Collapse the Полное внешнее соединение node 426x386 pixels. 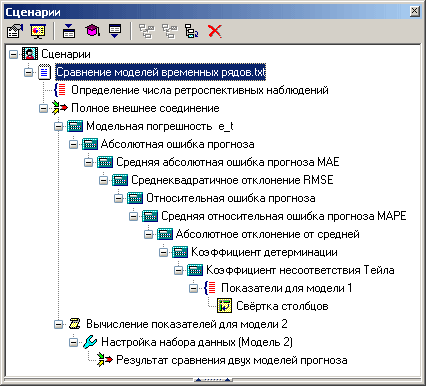coord(43,108)
